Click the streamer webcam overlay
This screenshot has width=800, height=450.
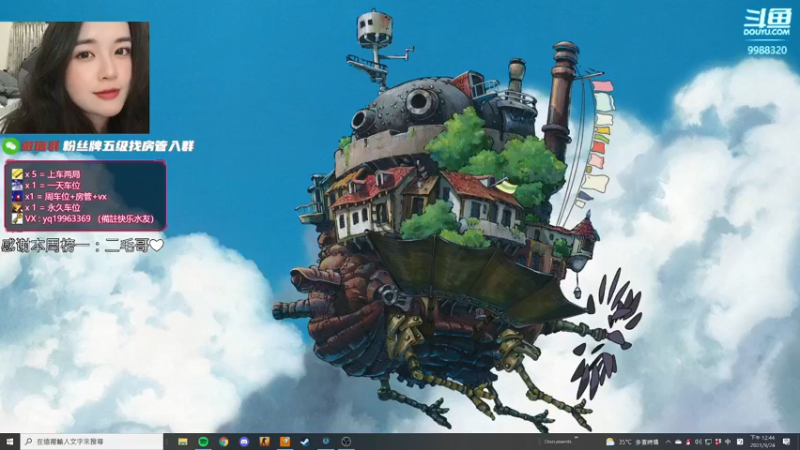point(74,78)
